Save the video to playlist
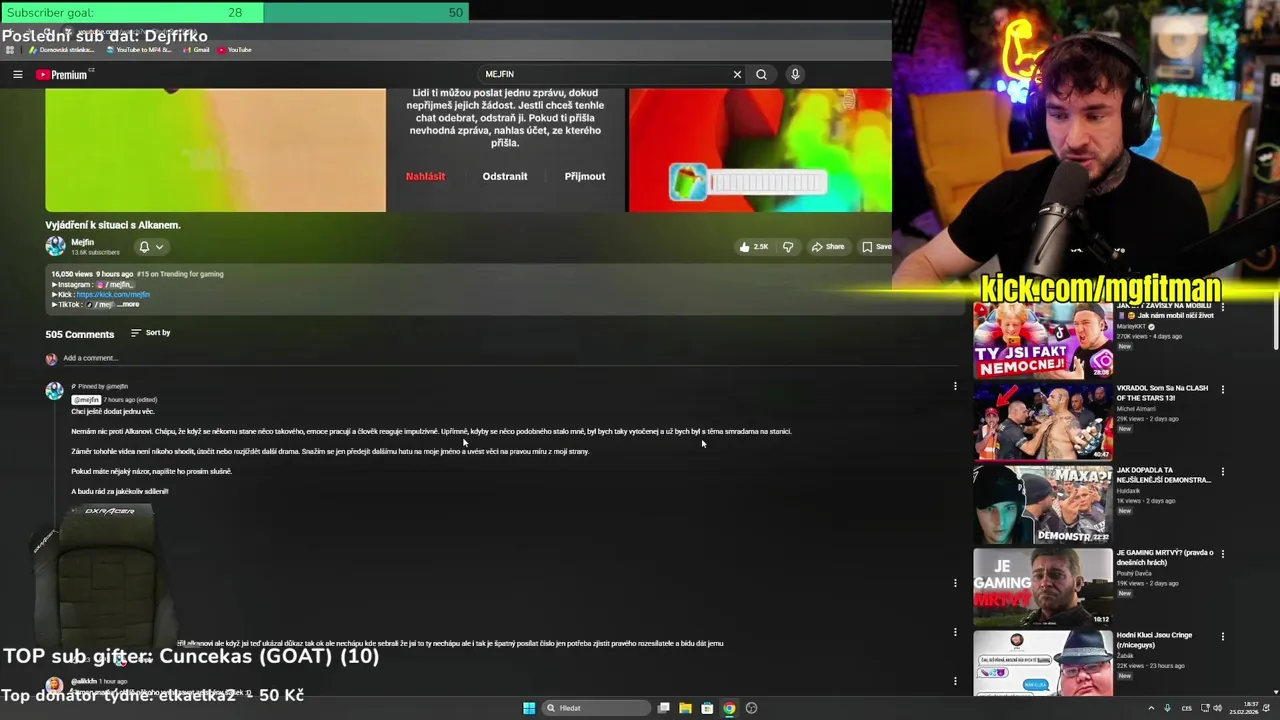 [876, 247]
